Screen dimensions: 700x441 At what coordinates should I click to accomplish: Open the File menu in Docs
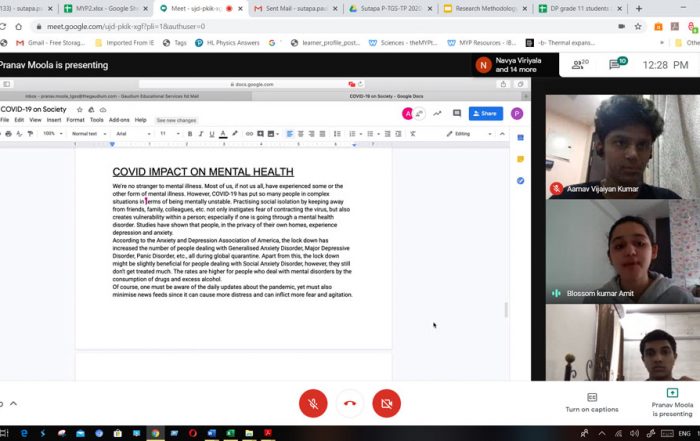(x=4, y=120)
